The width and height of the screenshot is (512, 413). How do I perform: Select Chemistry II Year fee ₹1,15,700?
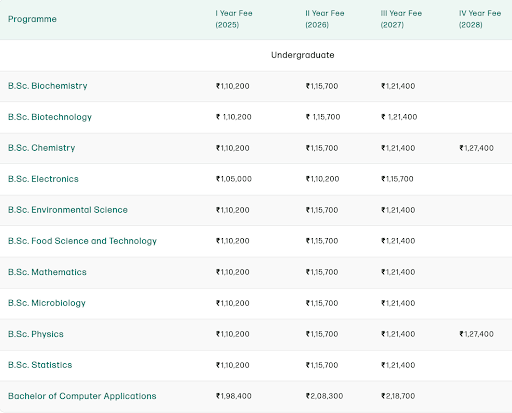point(322,148)
